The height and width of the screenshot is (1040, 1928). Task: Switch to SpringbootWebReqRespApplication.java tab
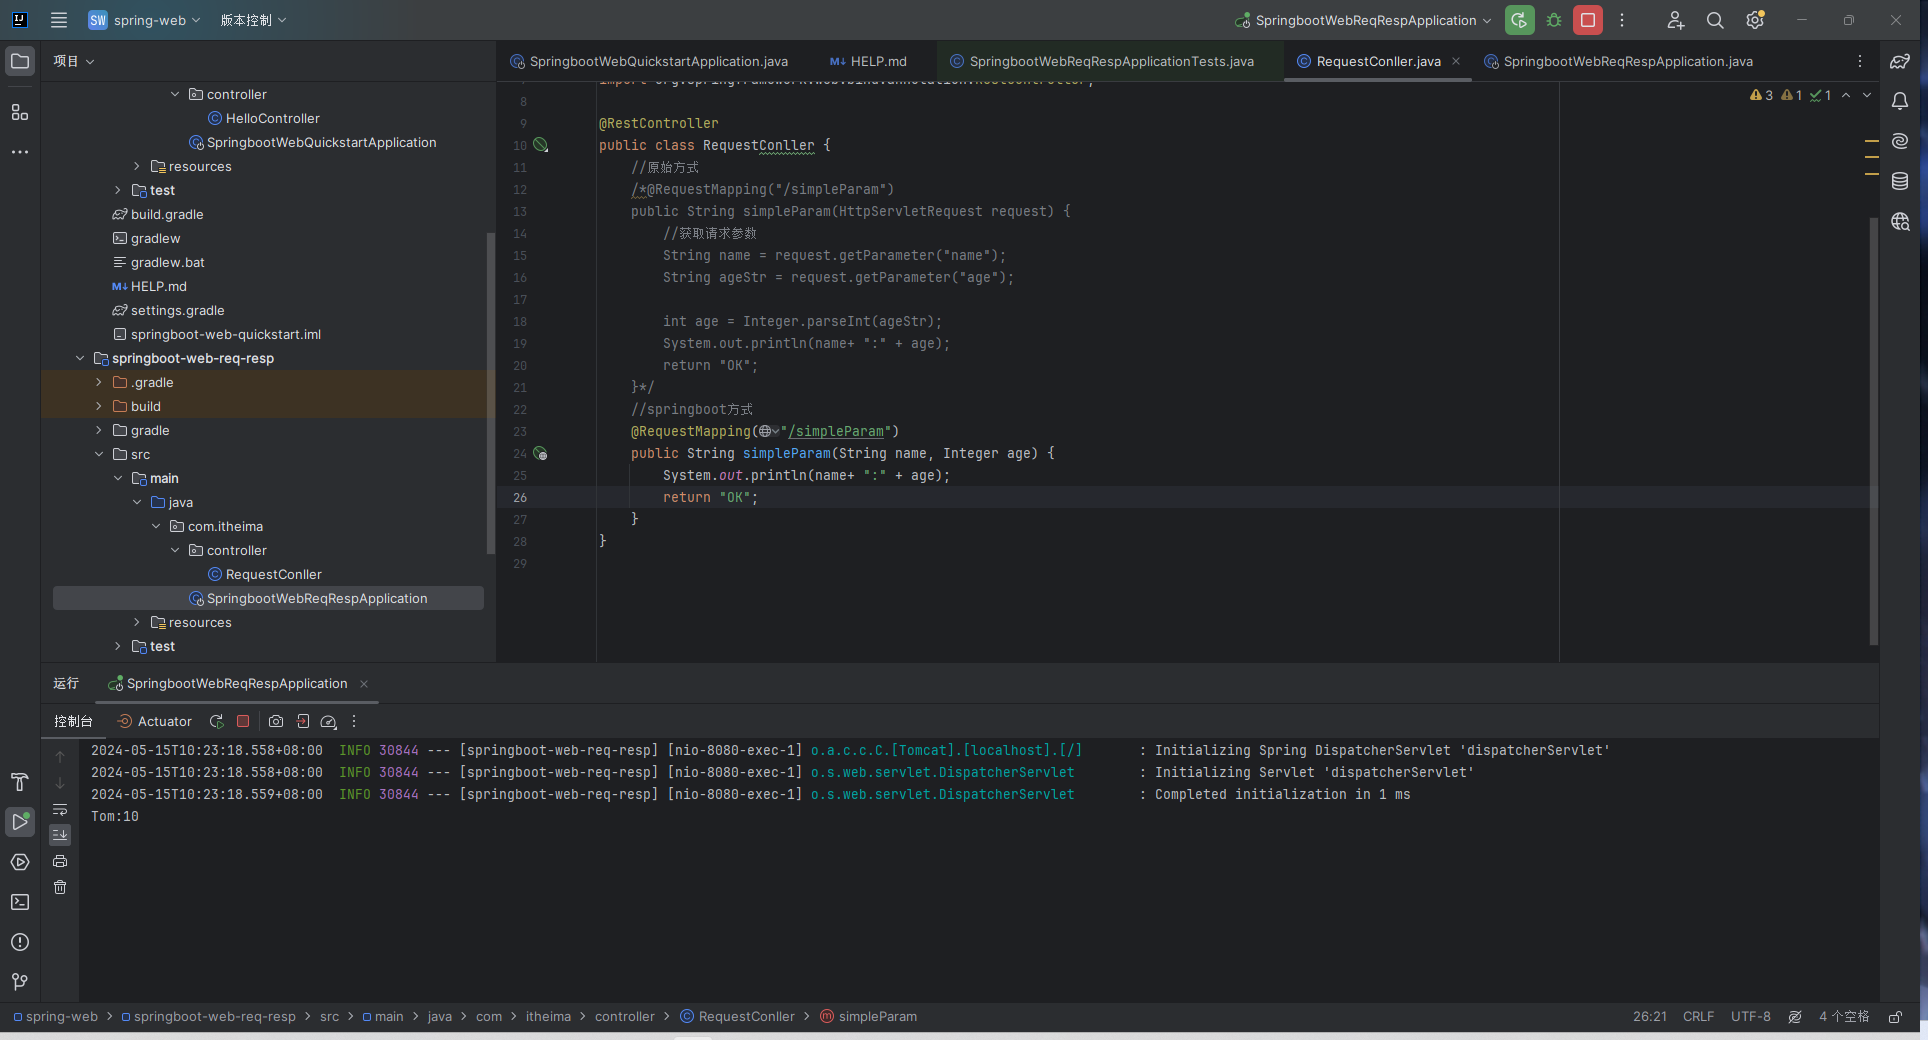[x=1618, y=61]
